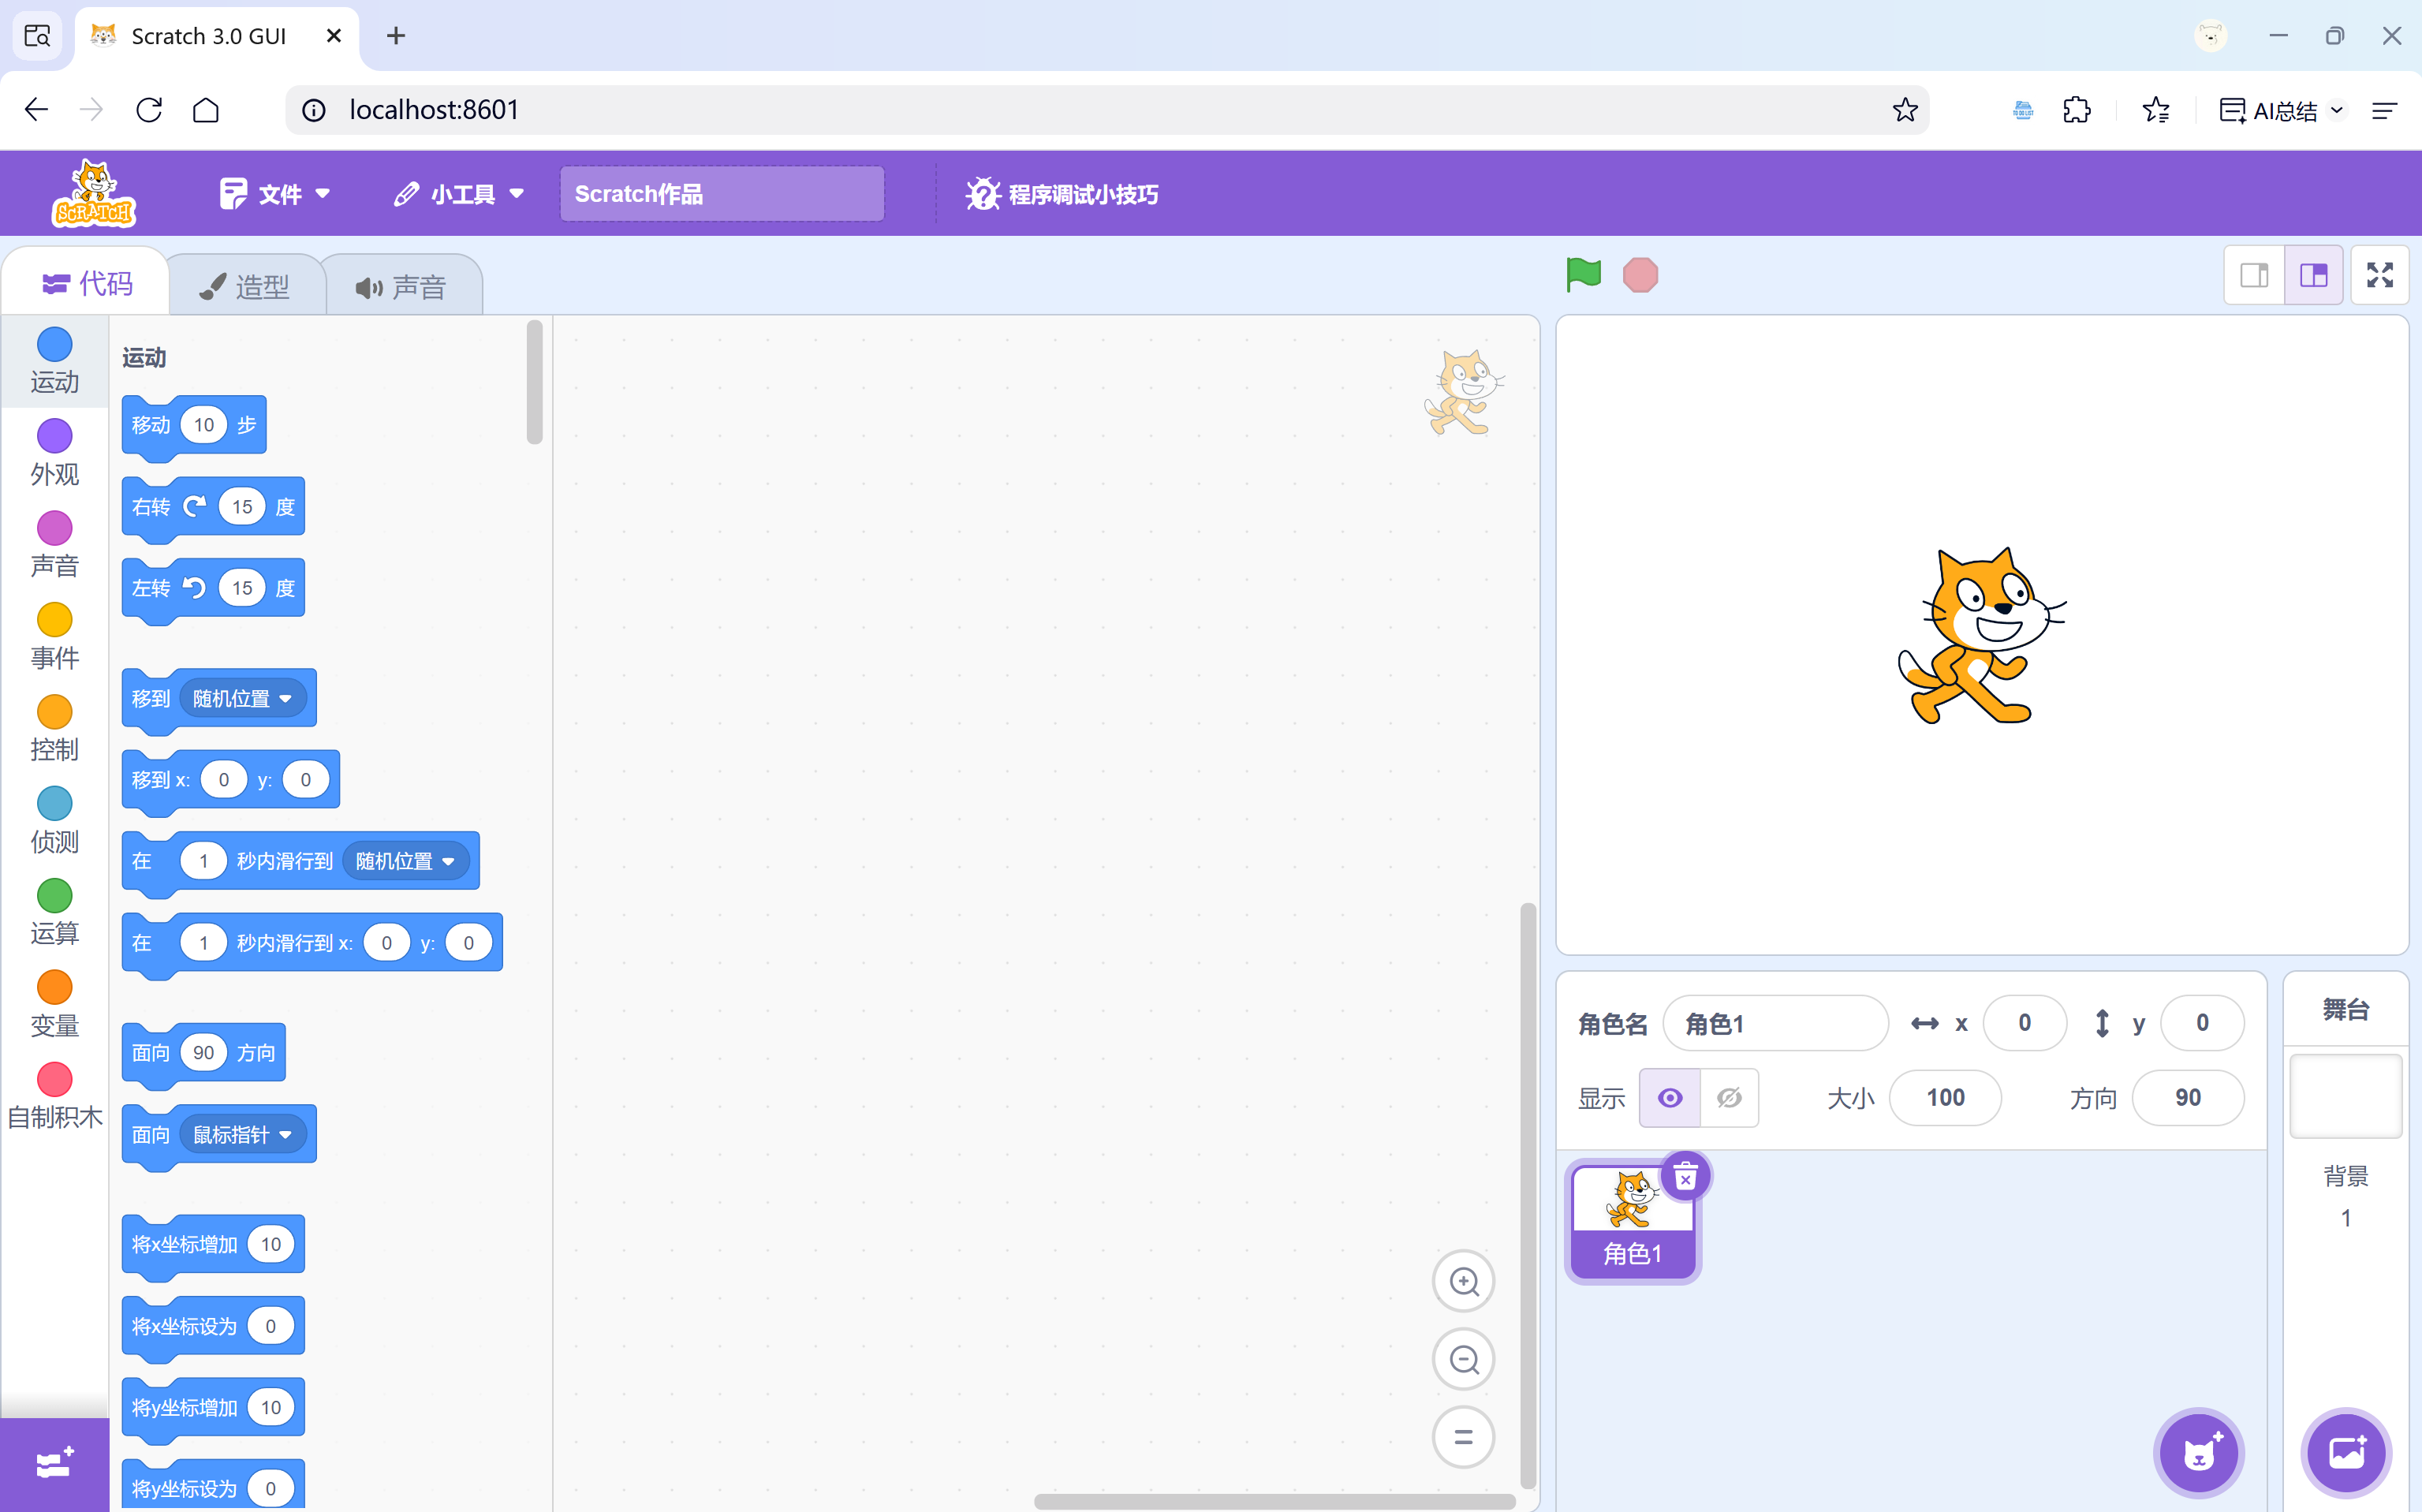2422x1512 pixels.
Task: Open the add extension button
Action: [54, 1464]
